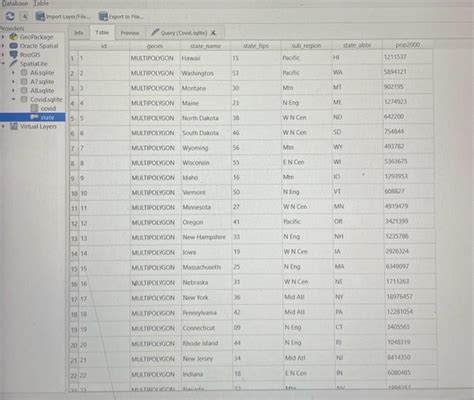Click the Rhode Island cell
Viewport: 474px width, 400px height.
tap(207, 343)
